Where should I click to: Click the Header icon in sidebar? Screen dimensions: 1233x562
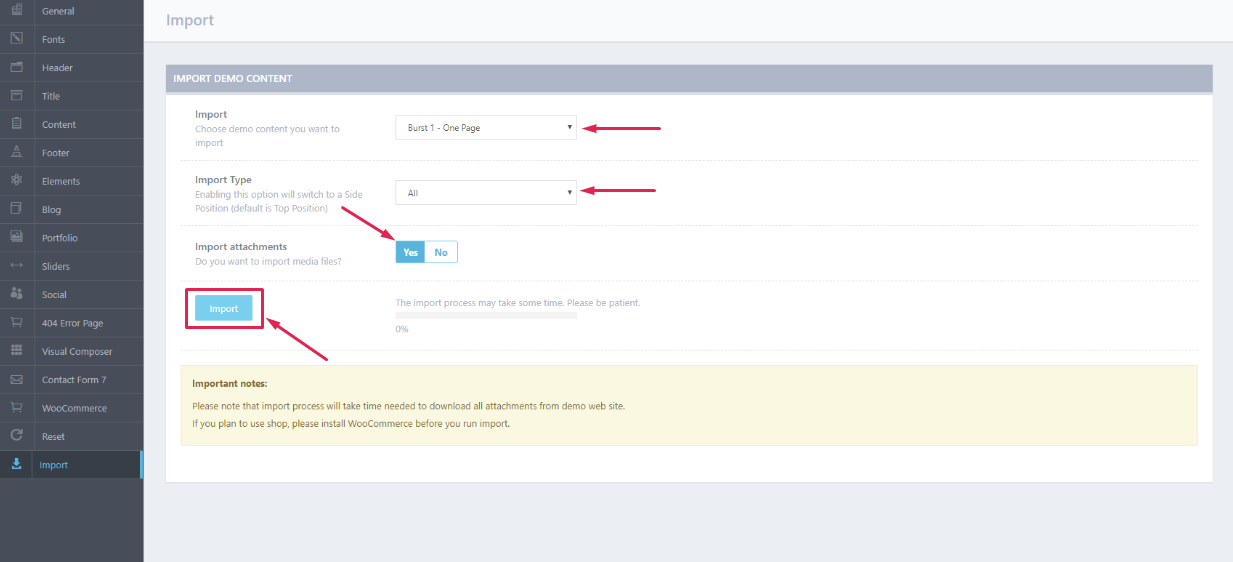(x=16, y=68)
